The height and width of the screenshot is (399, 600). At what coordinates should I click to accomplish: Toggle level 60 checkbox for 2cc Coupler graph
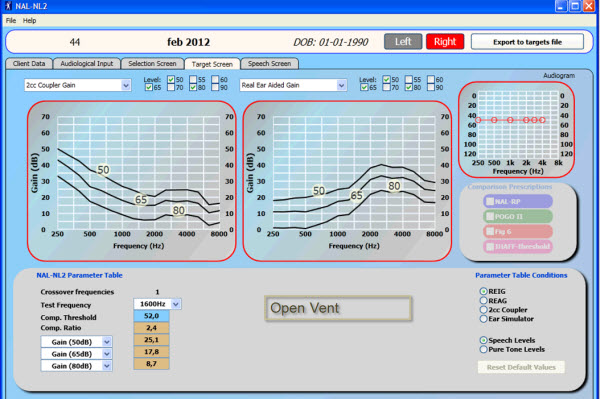pyautogui.click(x=215, y=80)
